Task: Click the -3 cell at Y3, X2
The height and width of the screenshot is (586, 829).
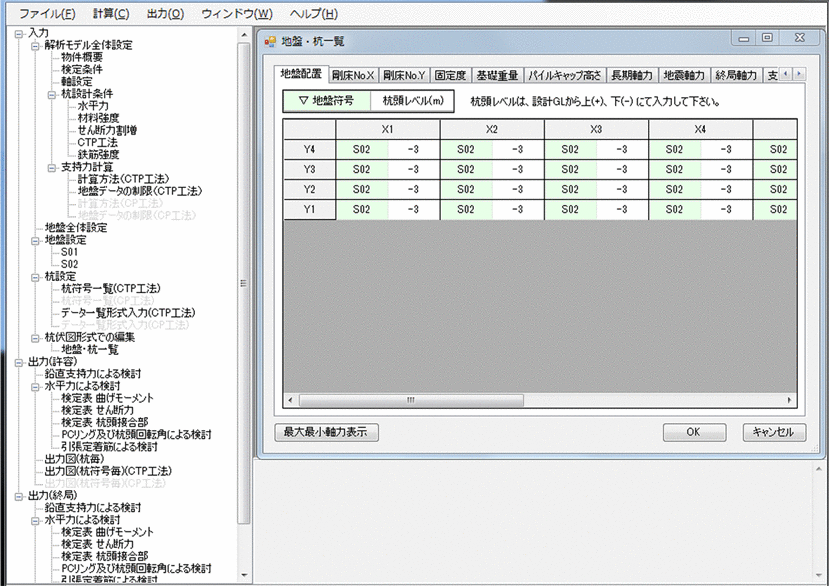Action: [x=517, y=170]
